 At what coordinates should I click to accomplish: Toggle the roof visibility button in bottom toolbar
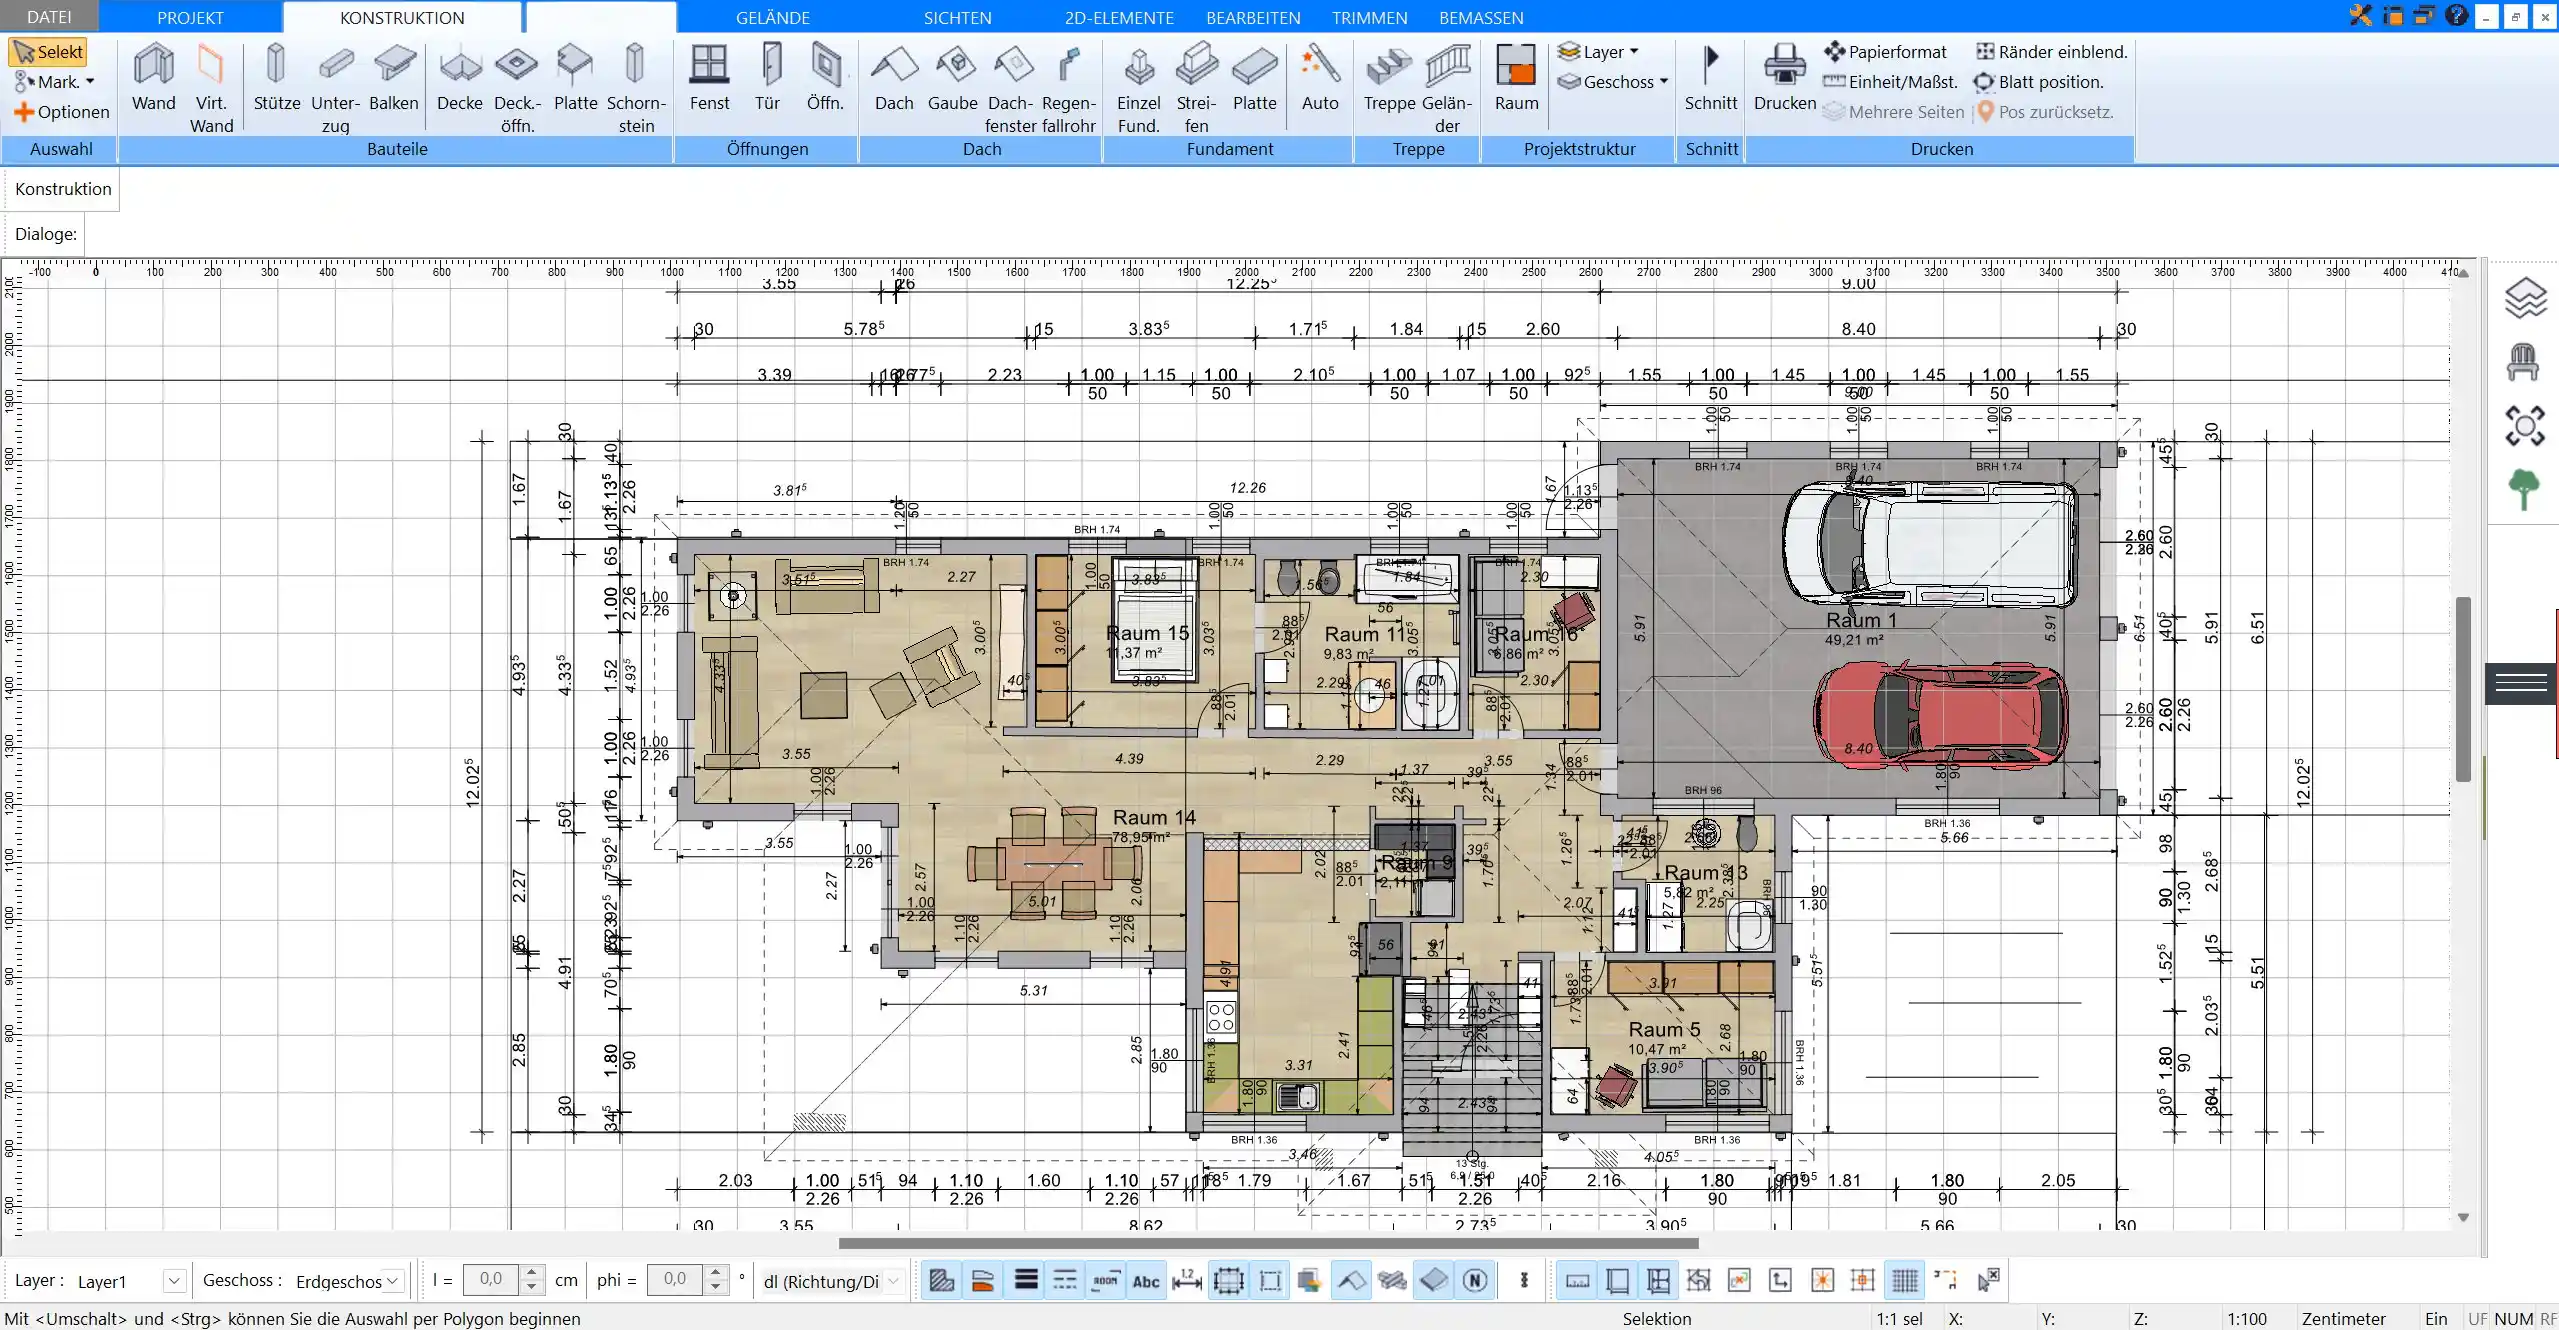(1352, 1280)
